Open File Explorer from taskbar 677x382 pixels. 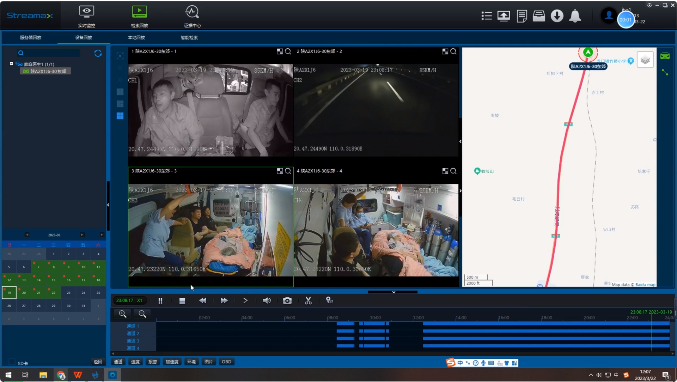(x=43, y=375)
